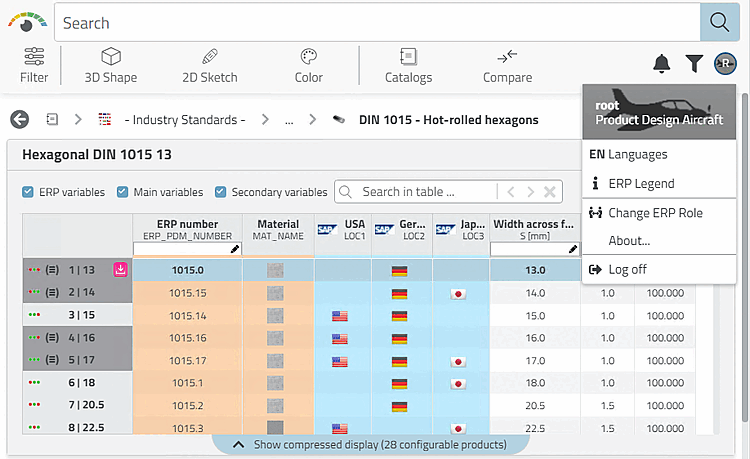Click the notifications bell icon
This screenshot has width=750, height=459.
pyautogui.click(x=661, y=64)
